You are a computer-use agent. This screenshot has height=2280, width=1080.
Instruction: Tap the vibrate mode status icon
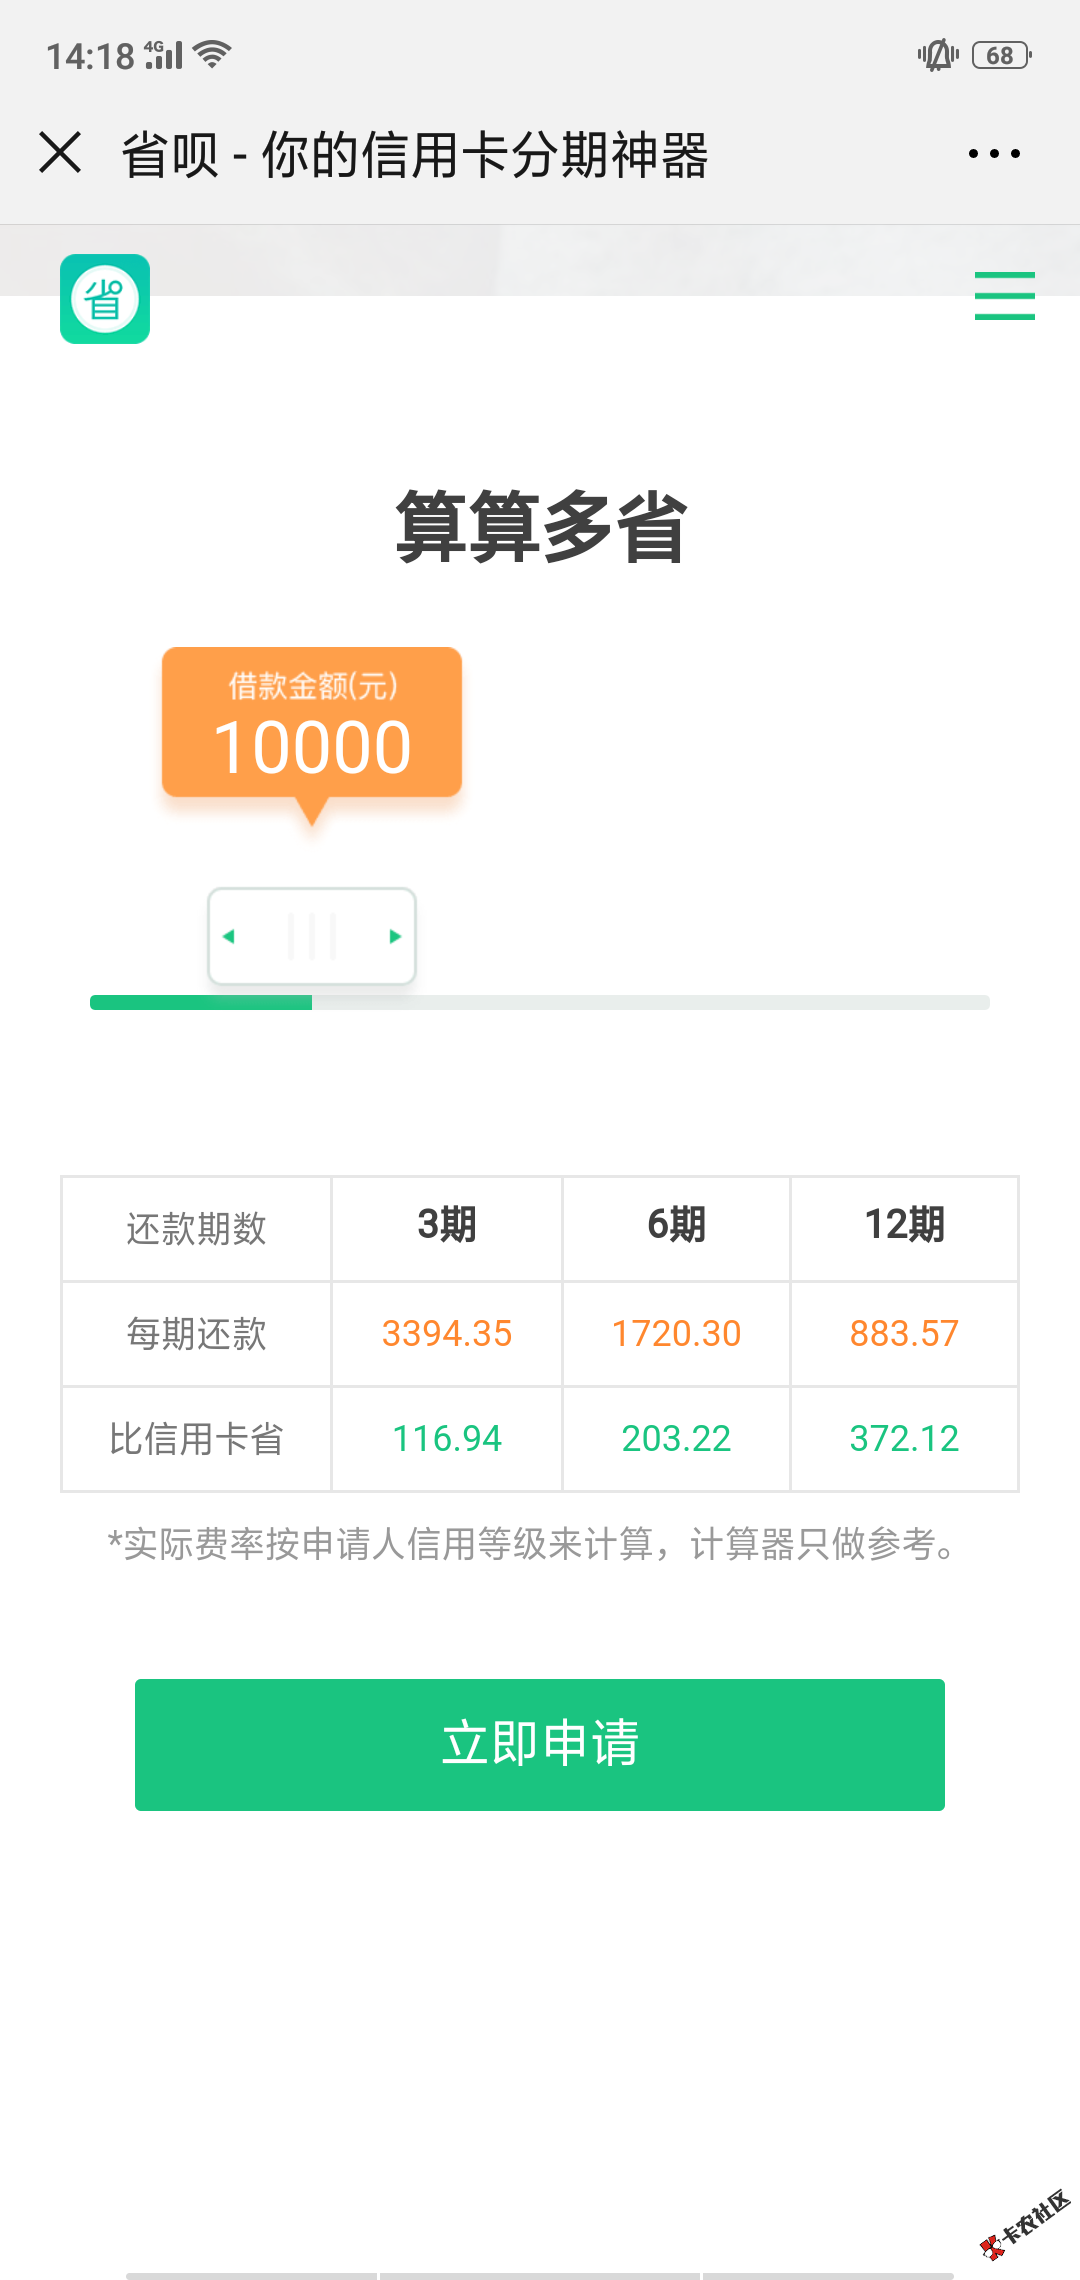(938, 55)
